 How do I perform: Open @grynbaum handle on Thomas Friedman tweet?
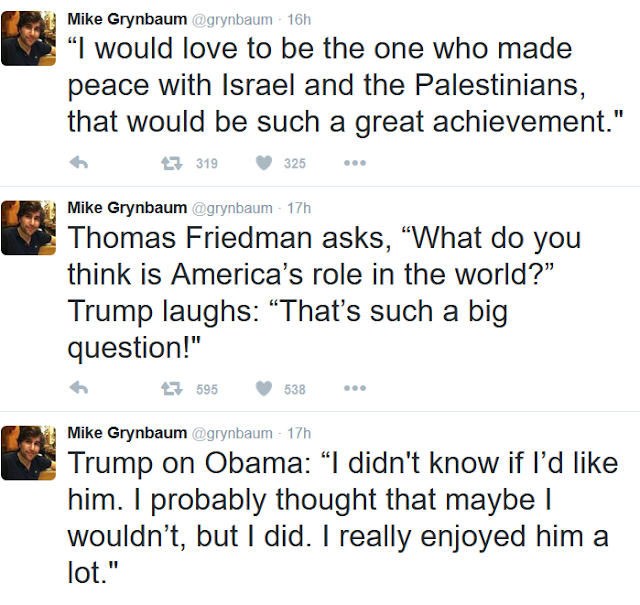pyautogui.click(x=232, y=208)
